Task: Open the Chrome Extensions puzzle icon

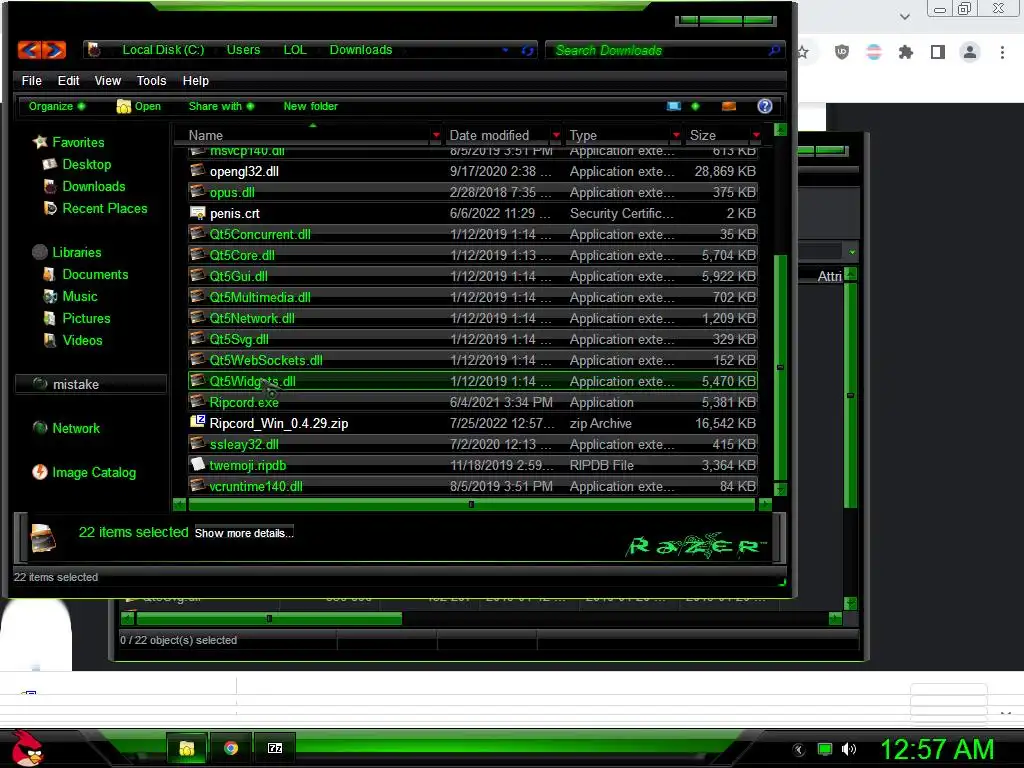Action: tap(905, 52)
